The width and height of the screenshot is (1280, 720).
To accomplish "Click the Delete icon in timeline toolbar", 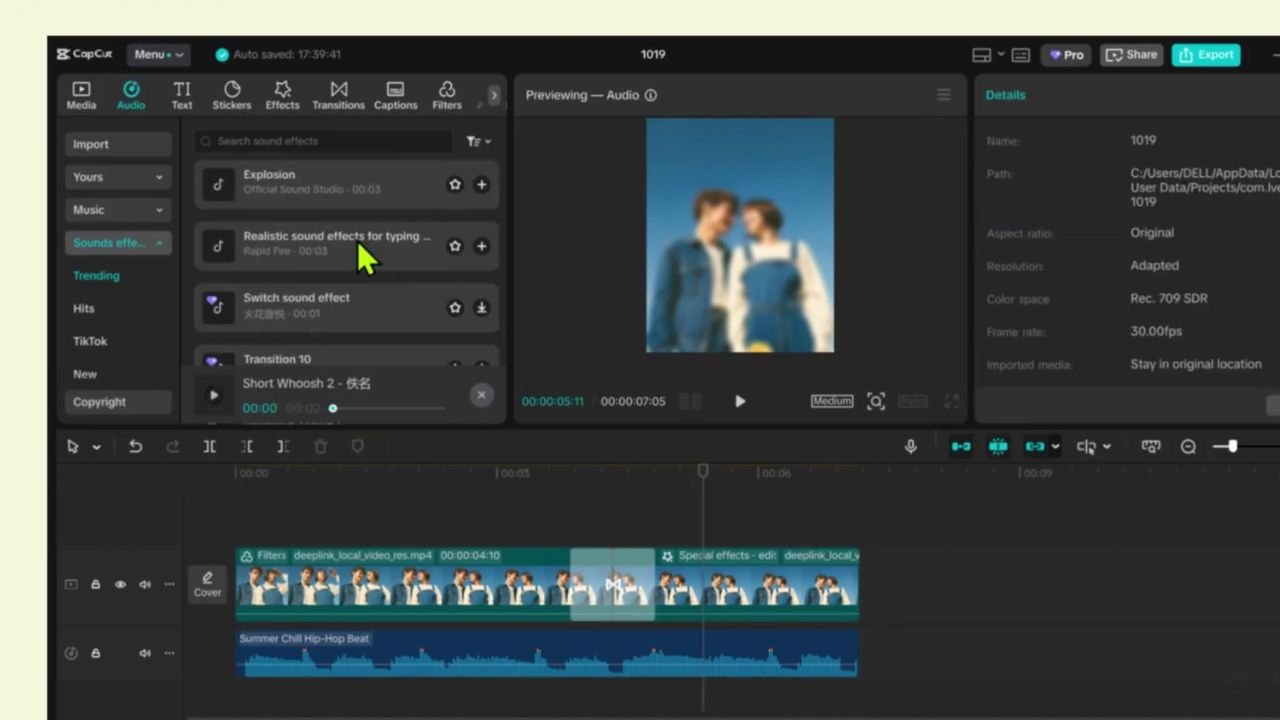I will (x=320, y=446).
